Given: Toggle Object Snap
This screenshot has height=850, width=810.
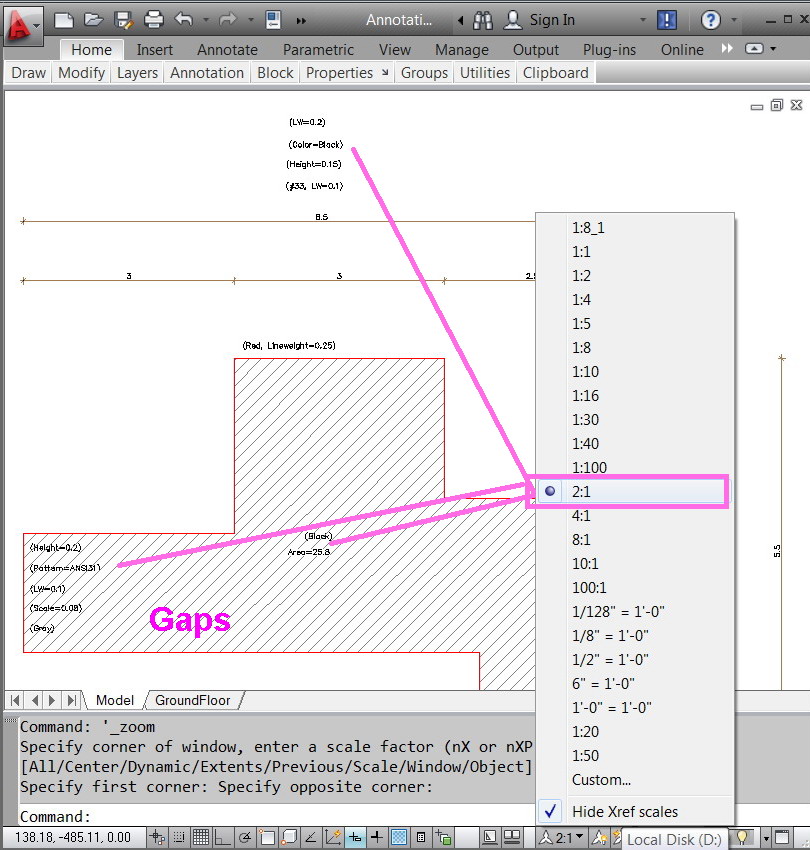Looking at the screenshot, I should (x=266, y=837).
